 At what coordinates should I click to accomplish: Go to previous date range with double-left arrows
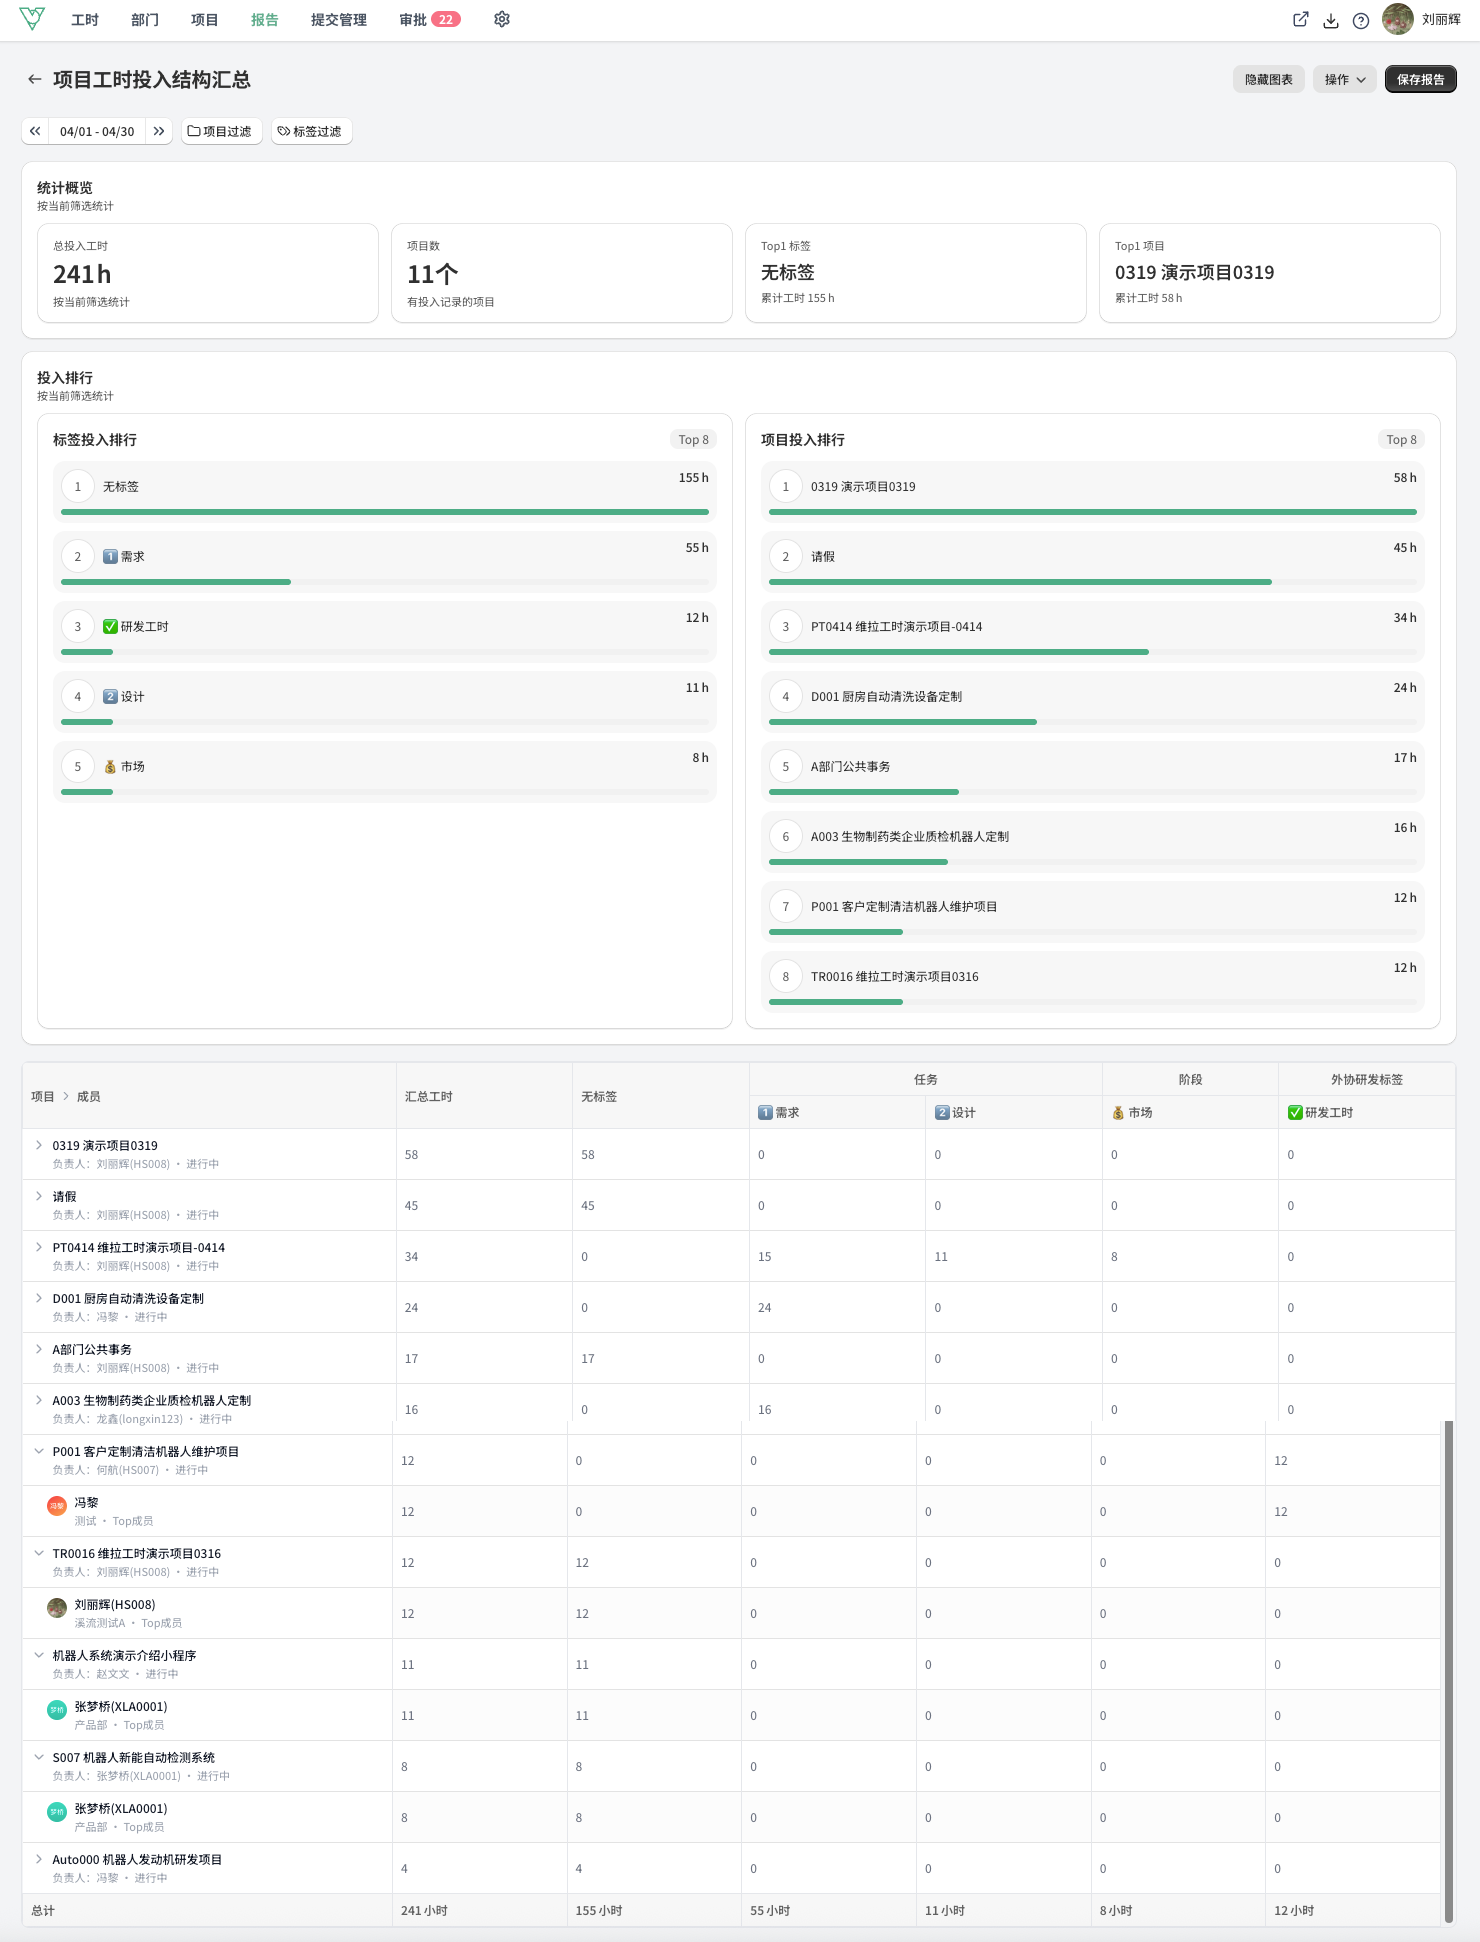(35, 131)
